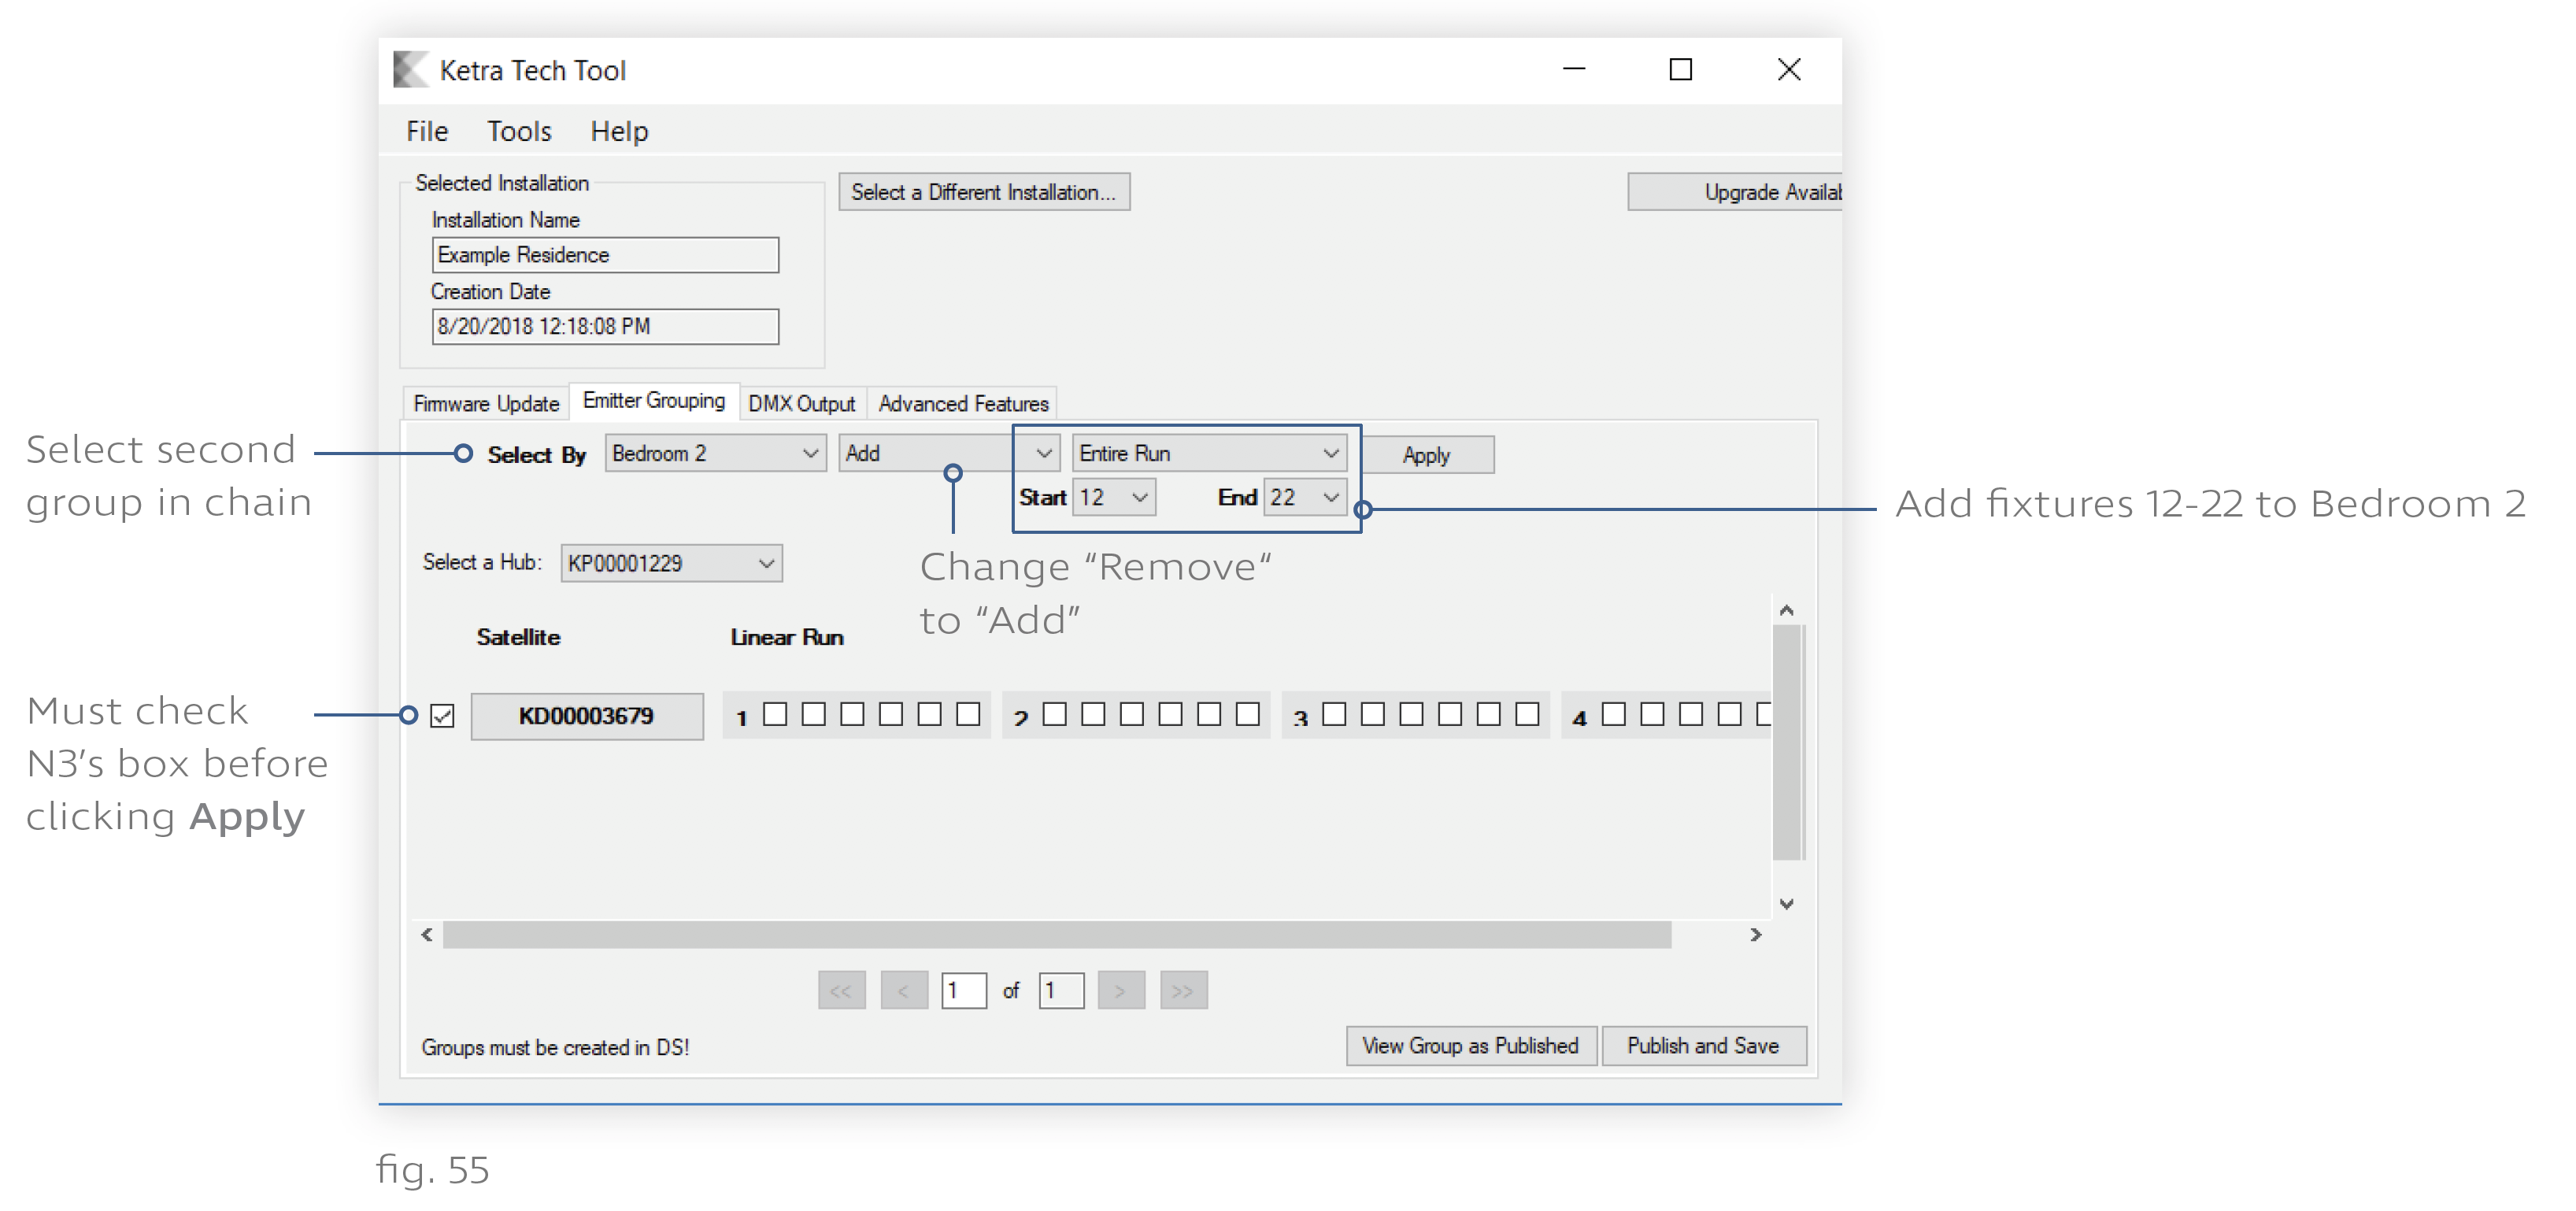Open the Help menu
The height and width of the screenshot is (1211, 2576).
[619, 131]
